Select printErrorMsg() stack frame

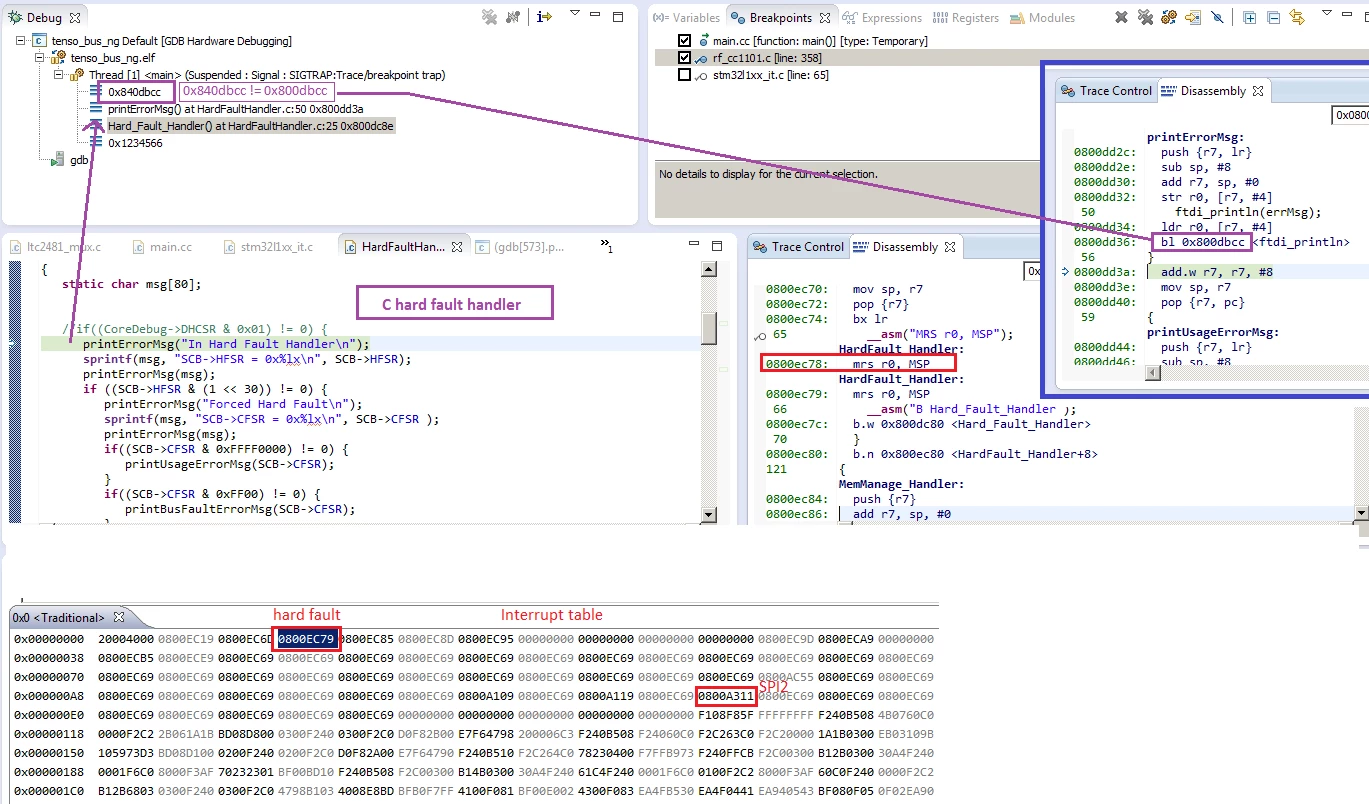pos(235,109)
